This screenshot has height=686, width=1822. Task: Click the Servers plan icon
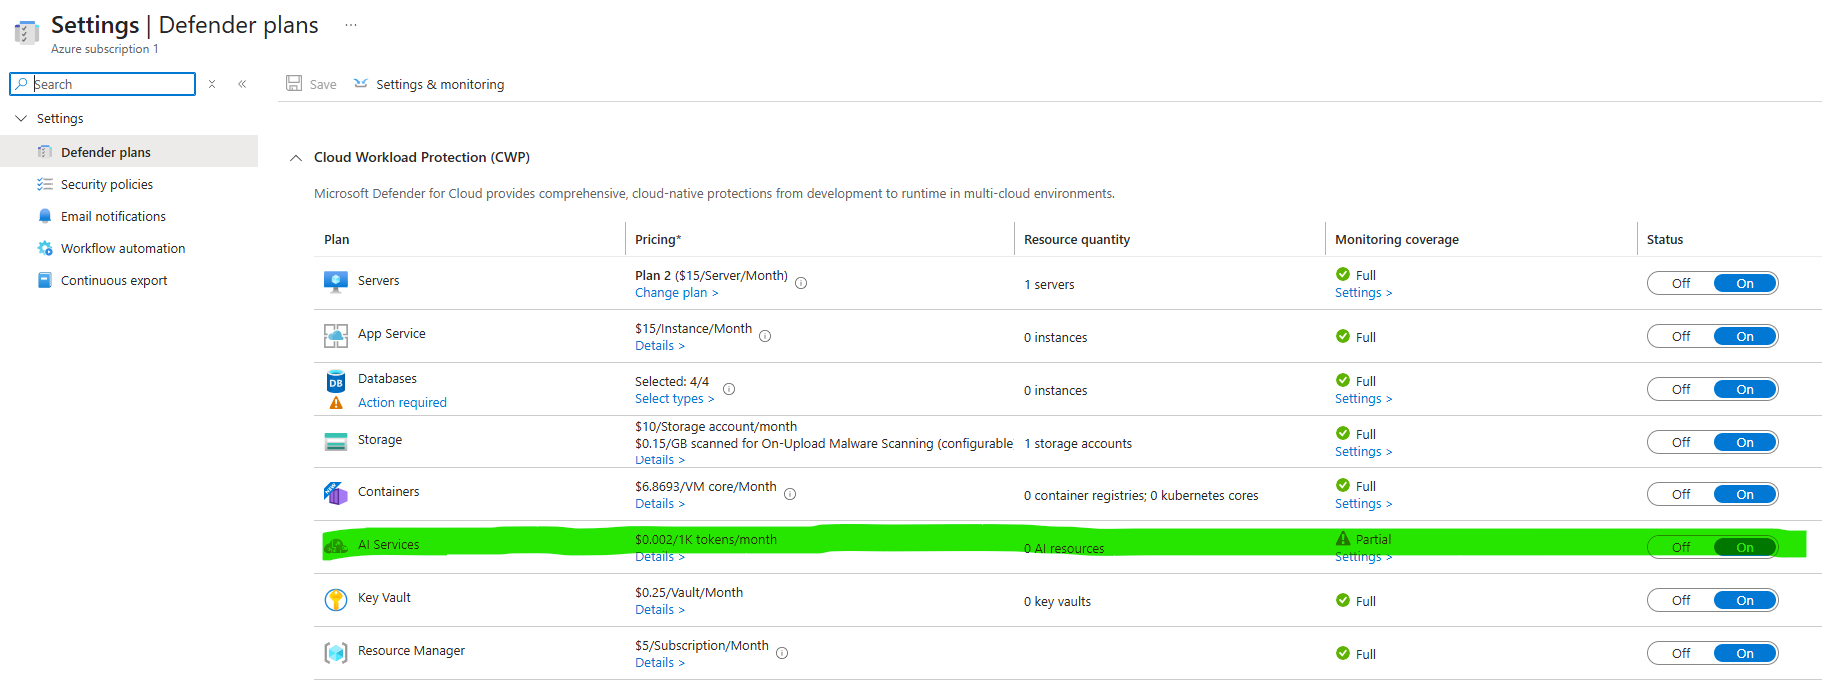[335, 281]
